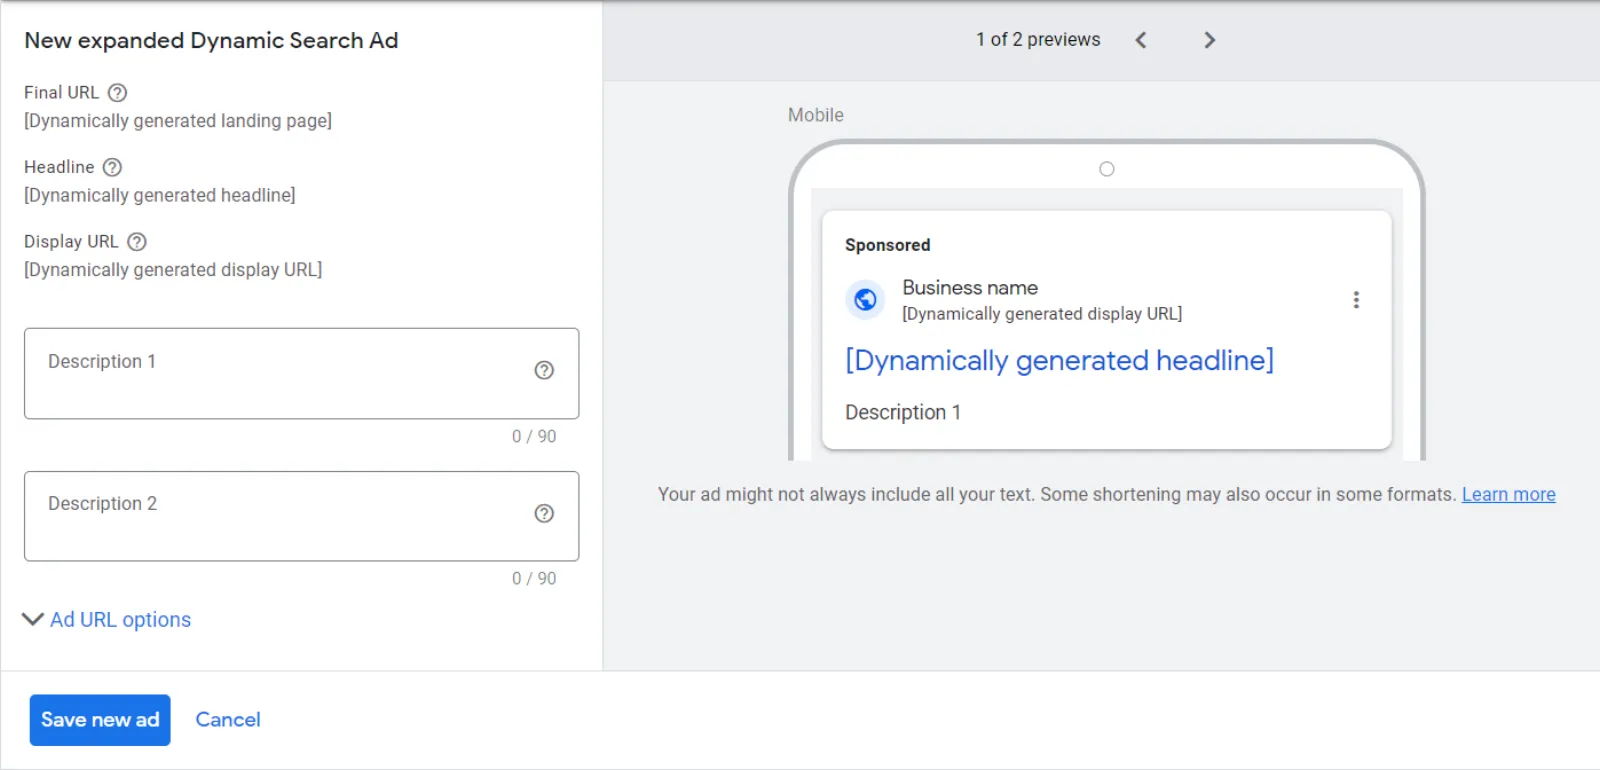
Task: Go to the previous ad preview
Action: pos(1141,40)
